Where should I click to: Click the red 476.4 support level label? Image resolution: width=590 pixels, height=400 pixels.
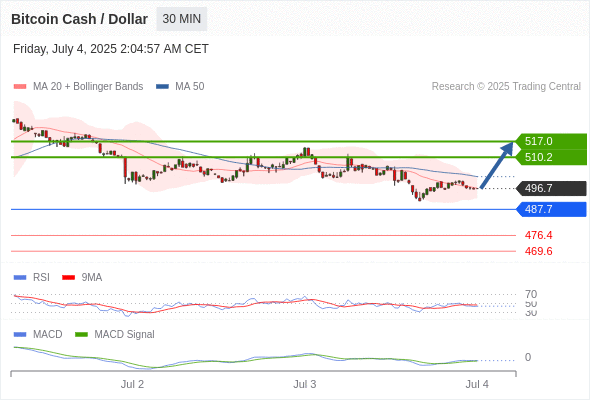(x=538, y=236)
